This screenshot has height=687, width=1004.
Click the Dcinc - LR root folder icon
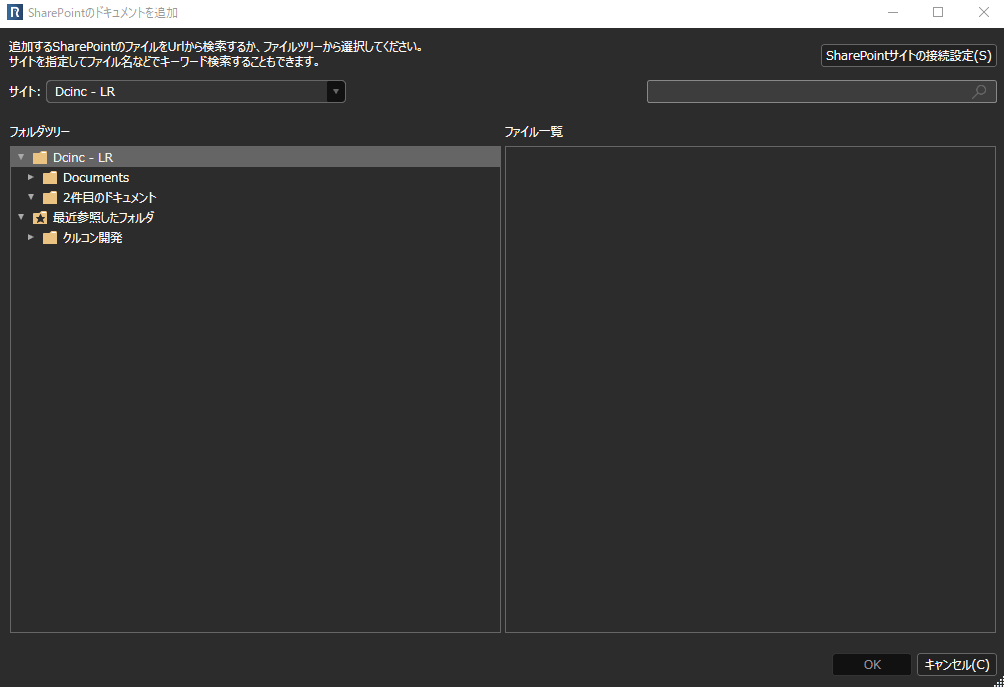pyautogui.click(x=40, y=158)
